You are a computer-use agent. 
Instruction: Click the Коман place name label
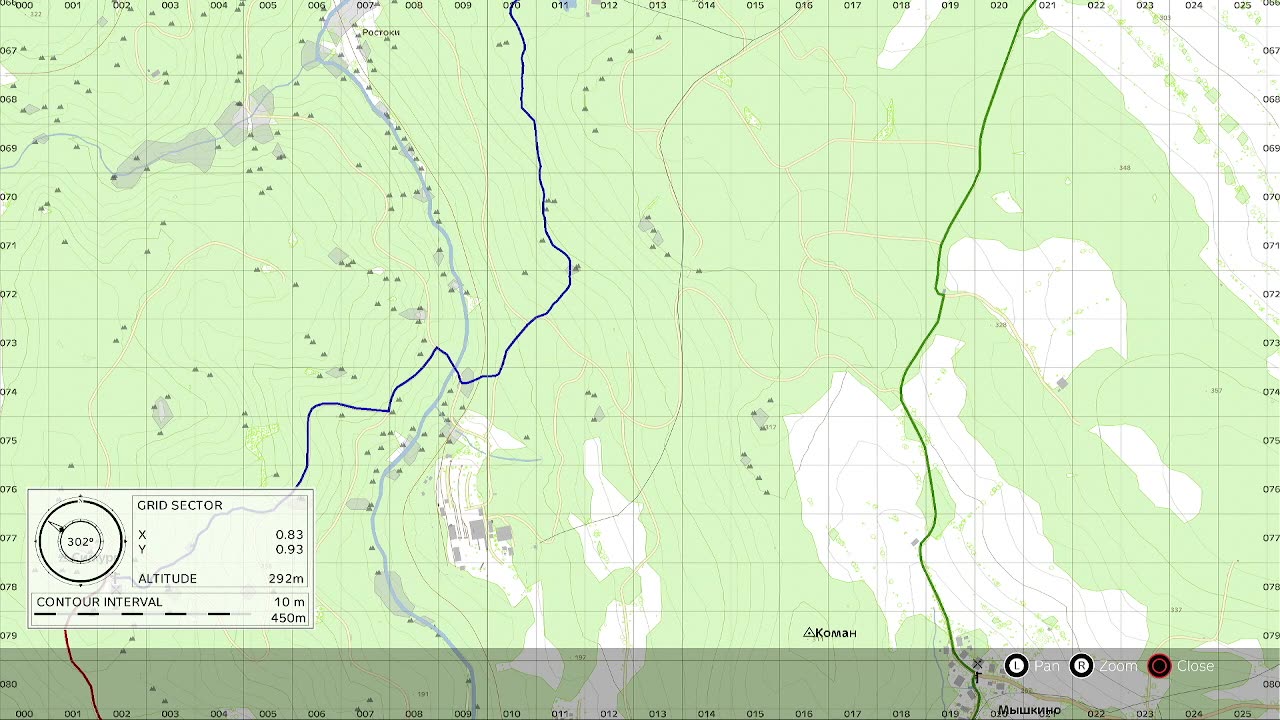point(836,633)
